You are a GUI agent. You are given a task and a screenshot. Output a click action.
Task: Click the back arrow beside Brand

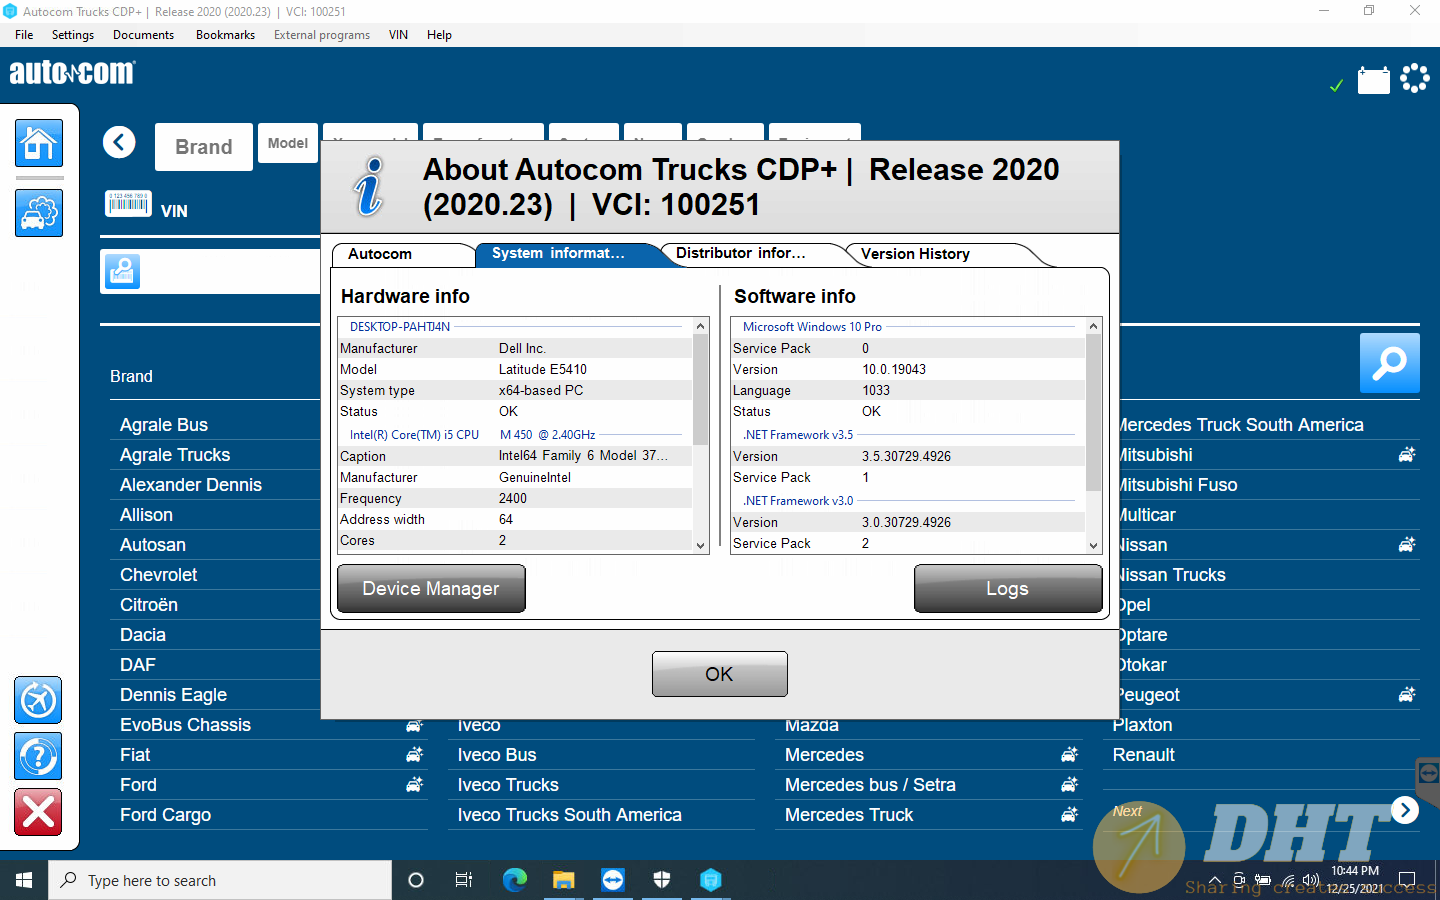(x=119, y=143)
